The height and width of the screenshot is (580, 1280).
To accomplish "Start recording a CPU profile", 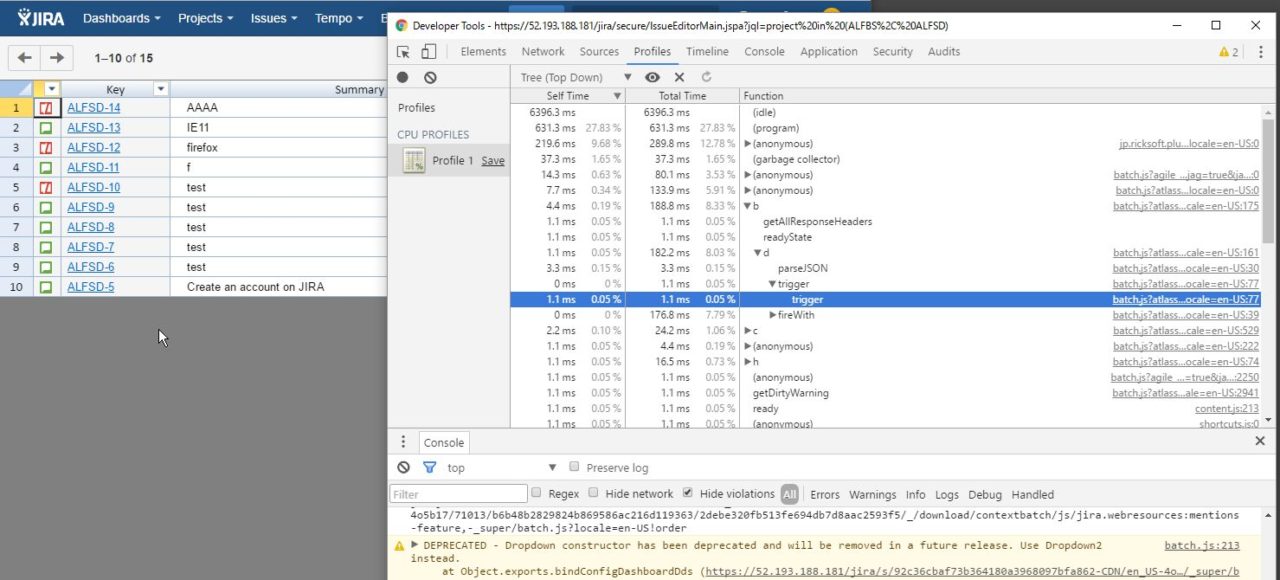I will pyautogui.click(x=403, y=77).
